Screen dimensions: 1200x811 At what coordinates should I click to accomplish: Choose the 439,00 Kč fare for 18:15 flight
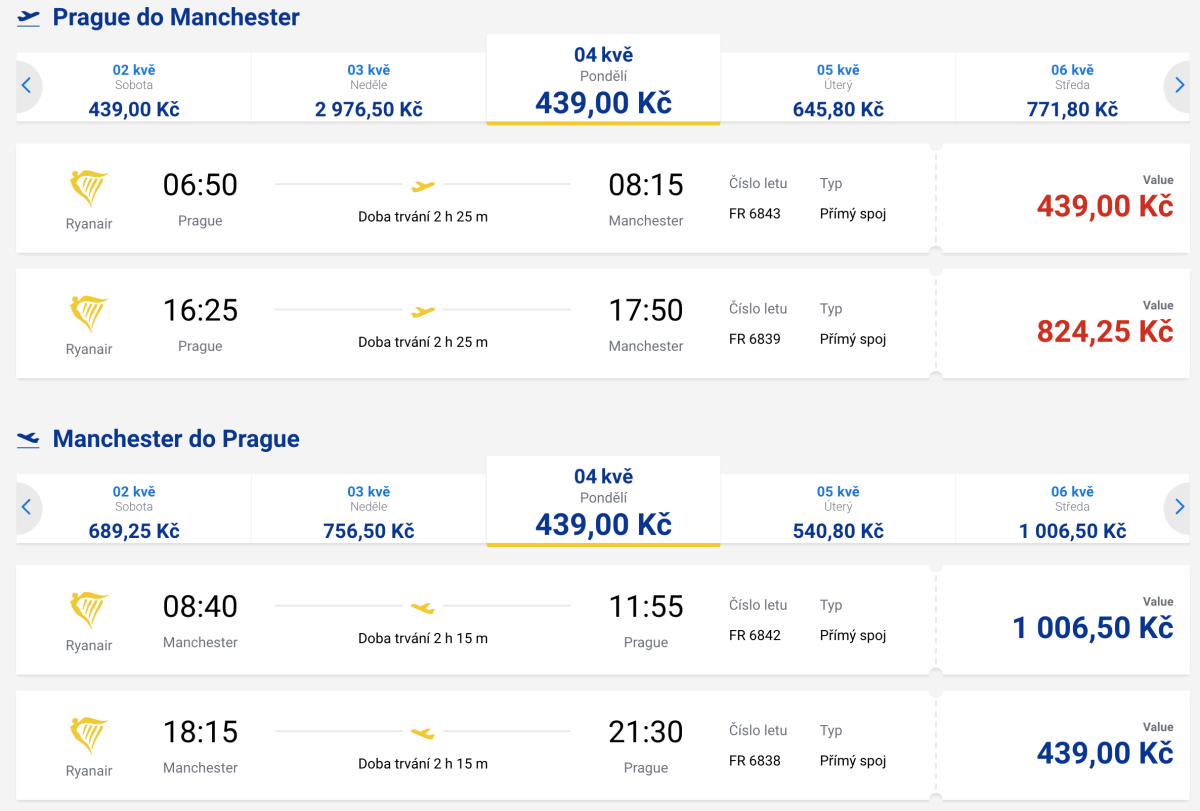[x=1104, y=753]
